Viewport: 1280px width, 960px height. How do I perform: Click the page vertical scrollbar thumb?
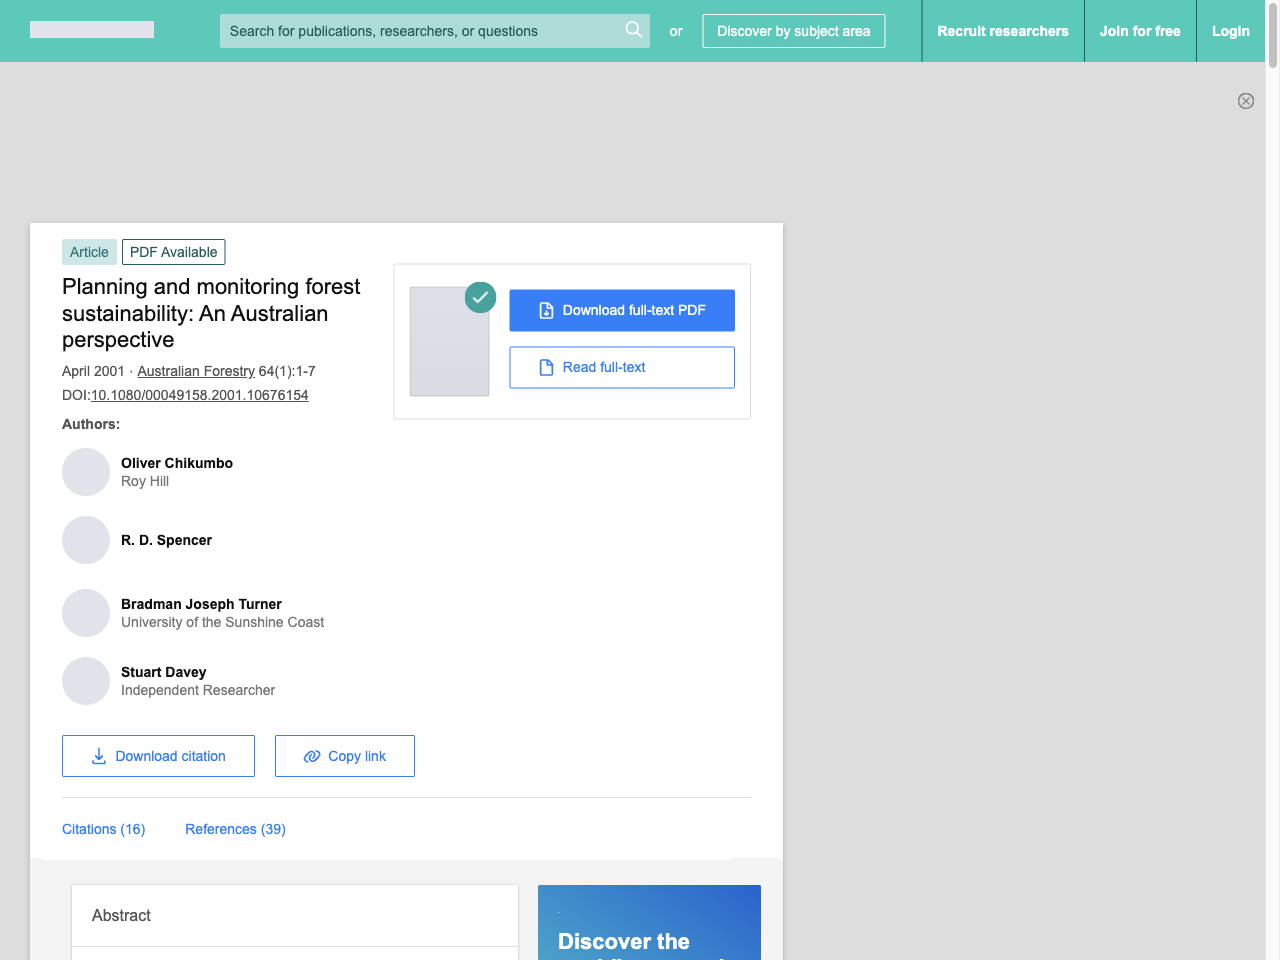coord(1273,34)
